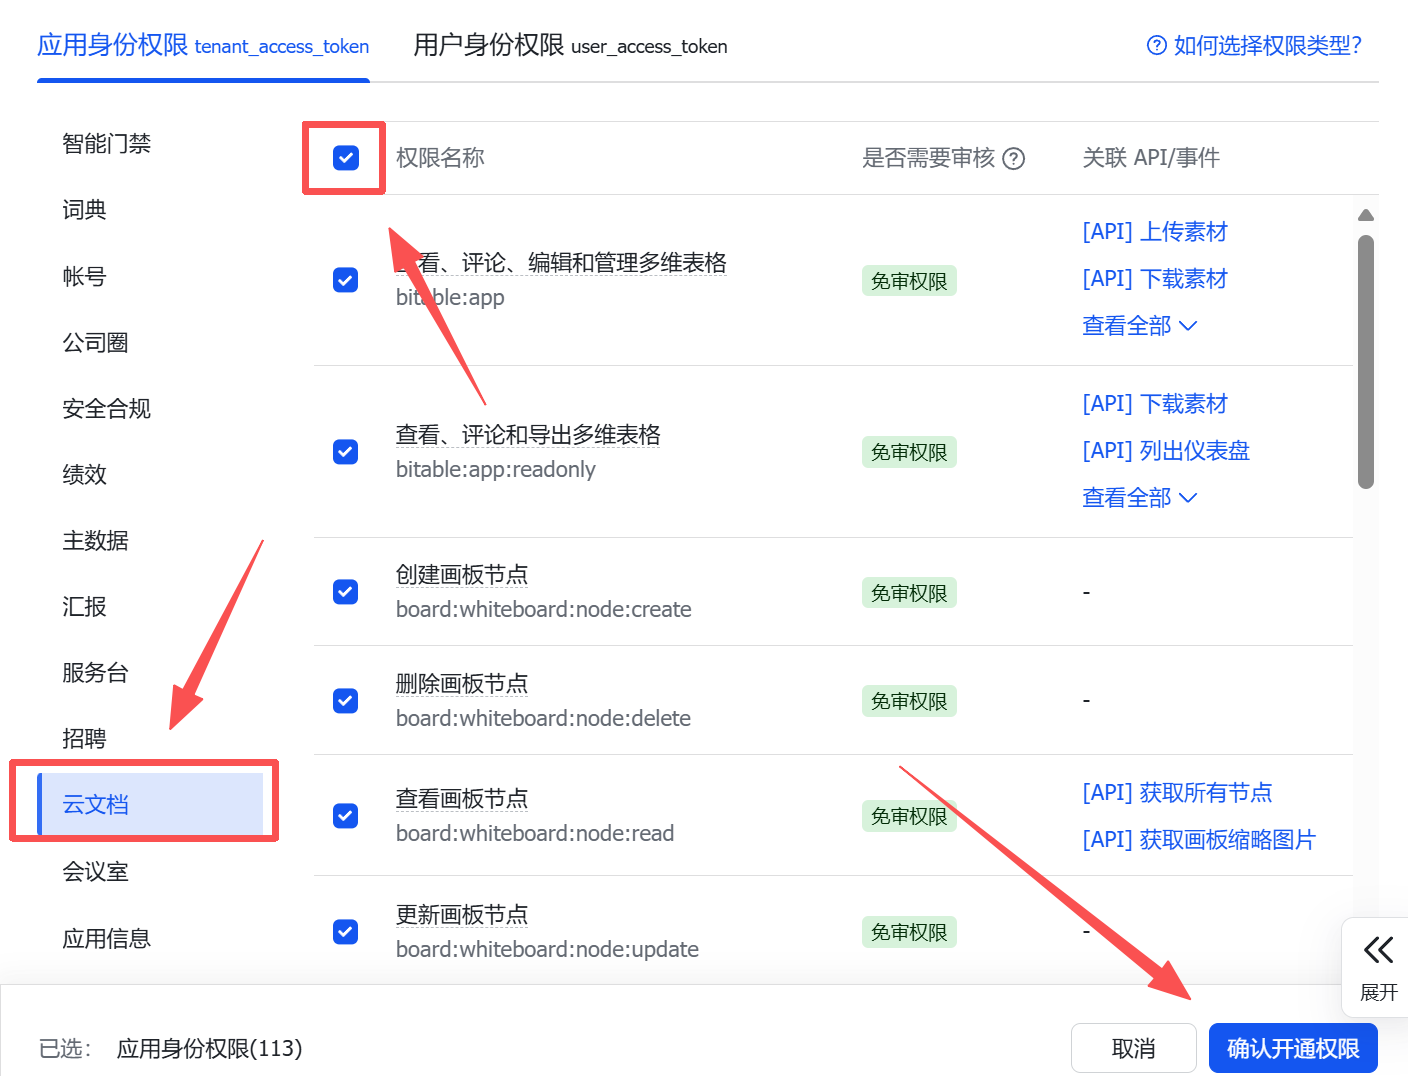This screenshot has height=1076, width=1408.
Task: Open the 如何选择权限类型? help link
Action: [x=1267, y=45]
